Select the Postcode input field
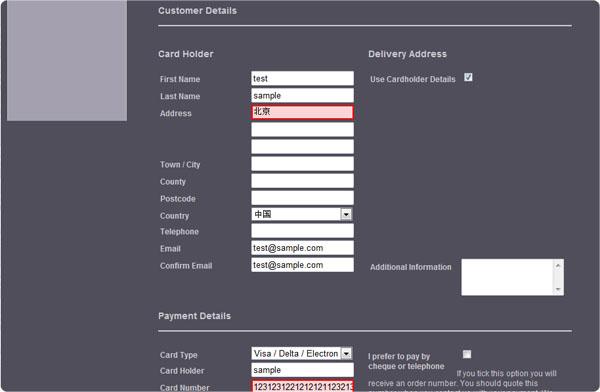The width and height of the screenshot is (600, 392). pos(302,198)
